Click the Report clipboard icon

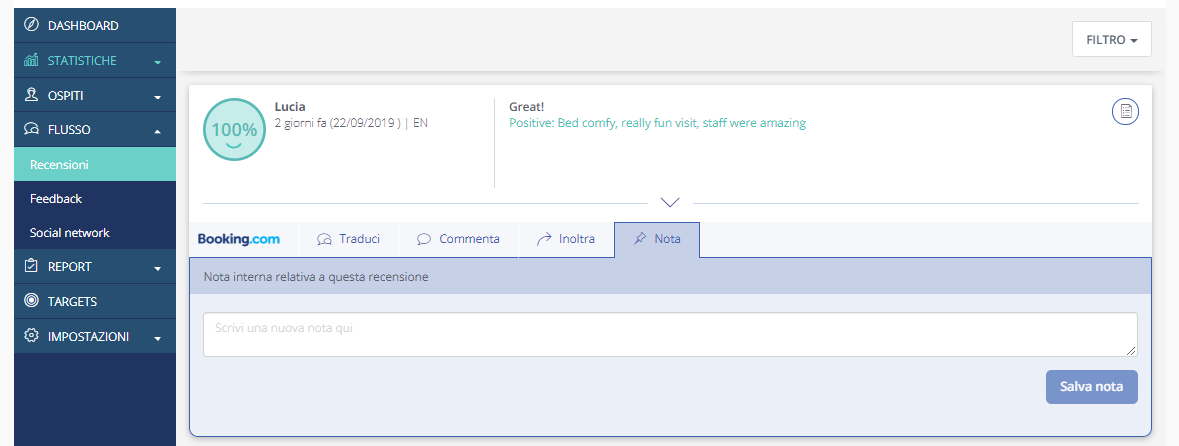click(31, 265)
